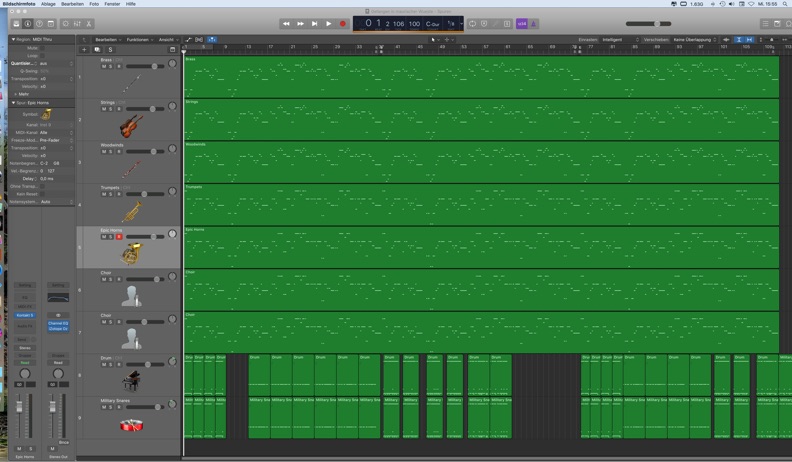This screenshot has width=792, height=462.
Task: Toggle the Flex view button
Action: pos(199,39)
